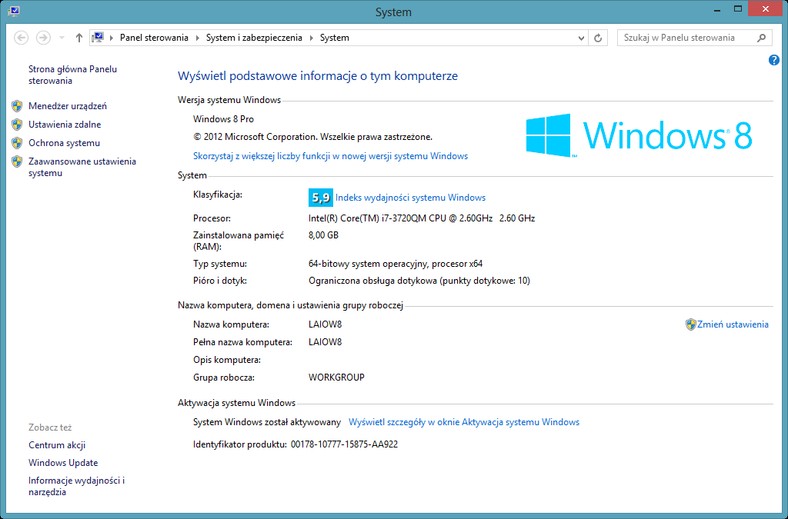Open Windows Update link
The width and height of the screenshot is (788, 519).
point(63,463)
